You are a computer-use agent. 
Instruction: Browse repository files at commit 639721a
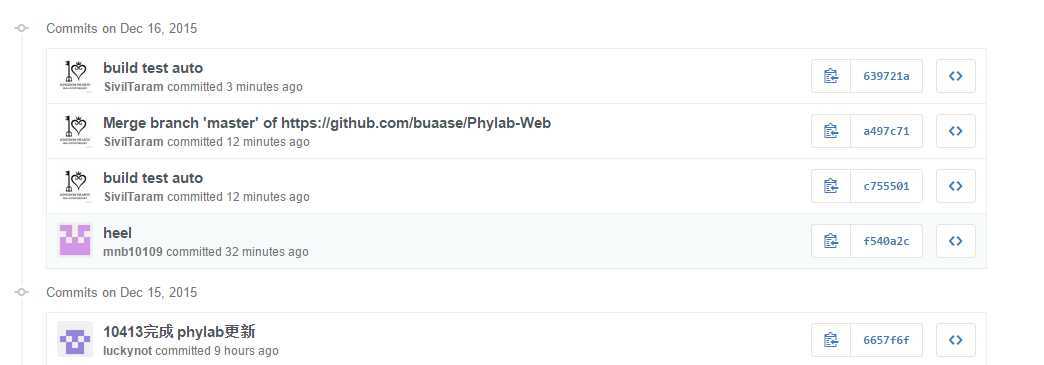[955, 76]
